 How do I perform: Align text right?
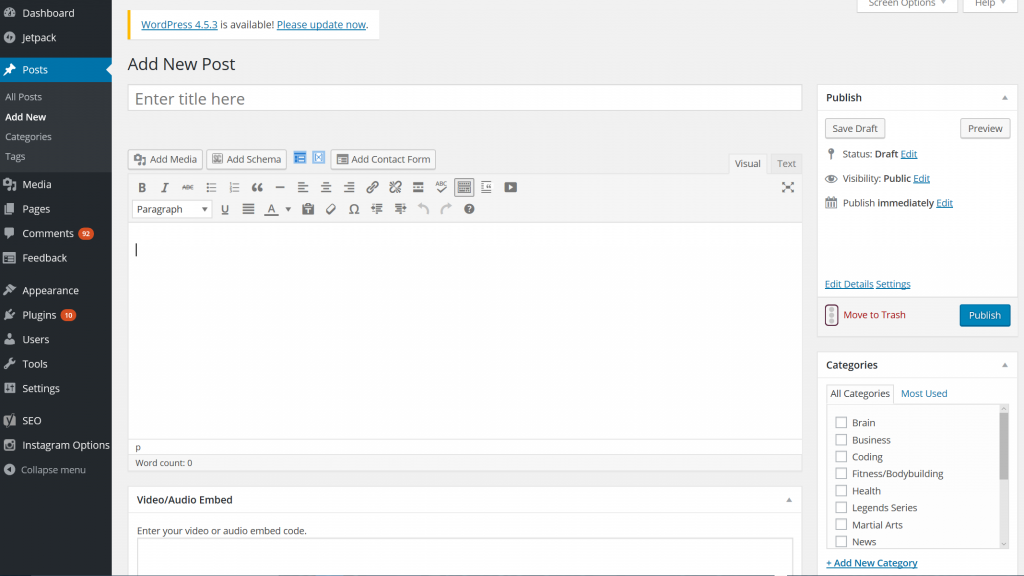click(349, 187)
